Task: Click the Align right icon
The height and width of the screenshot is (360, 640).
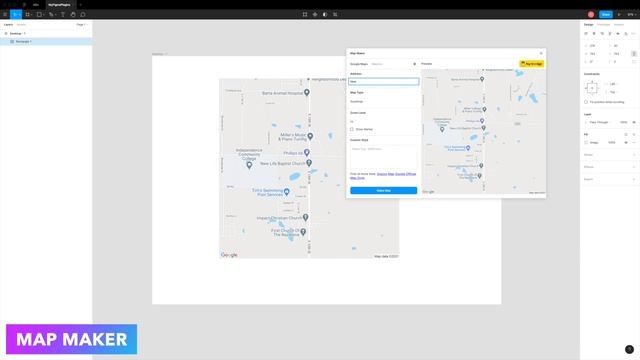Action: click(602, 33)
